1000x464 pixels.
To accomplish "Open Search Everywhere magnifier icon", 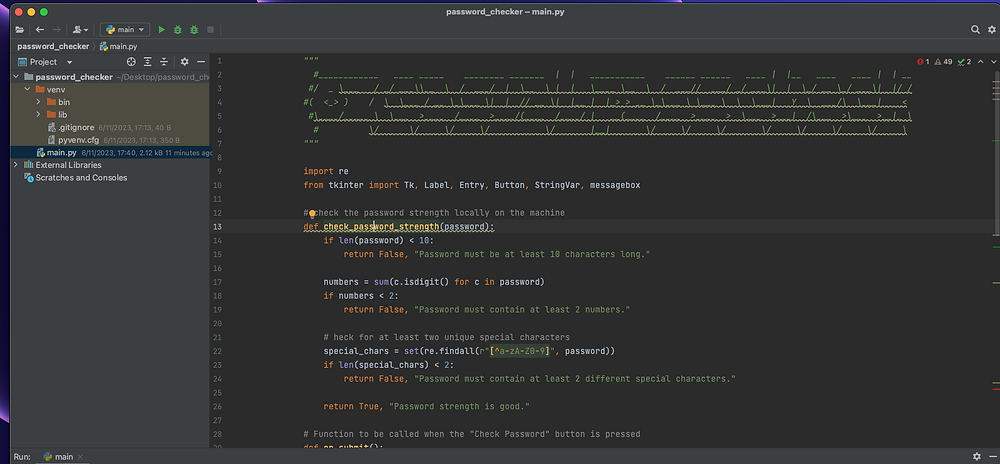I will (x=975, y=29).
